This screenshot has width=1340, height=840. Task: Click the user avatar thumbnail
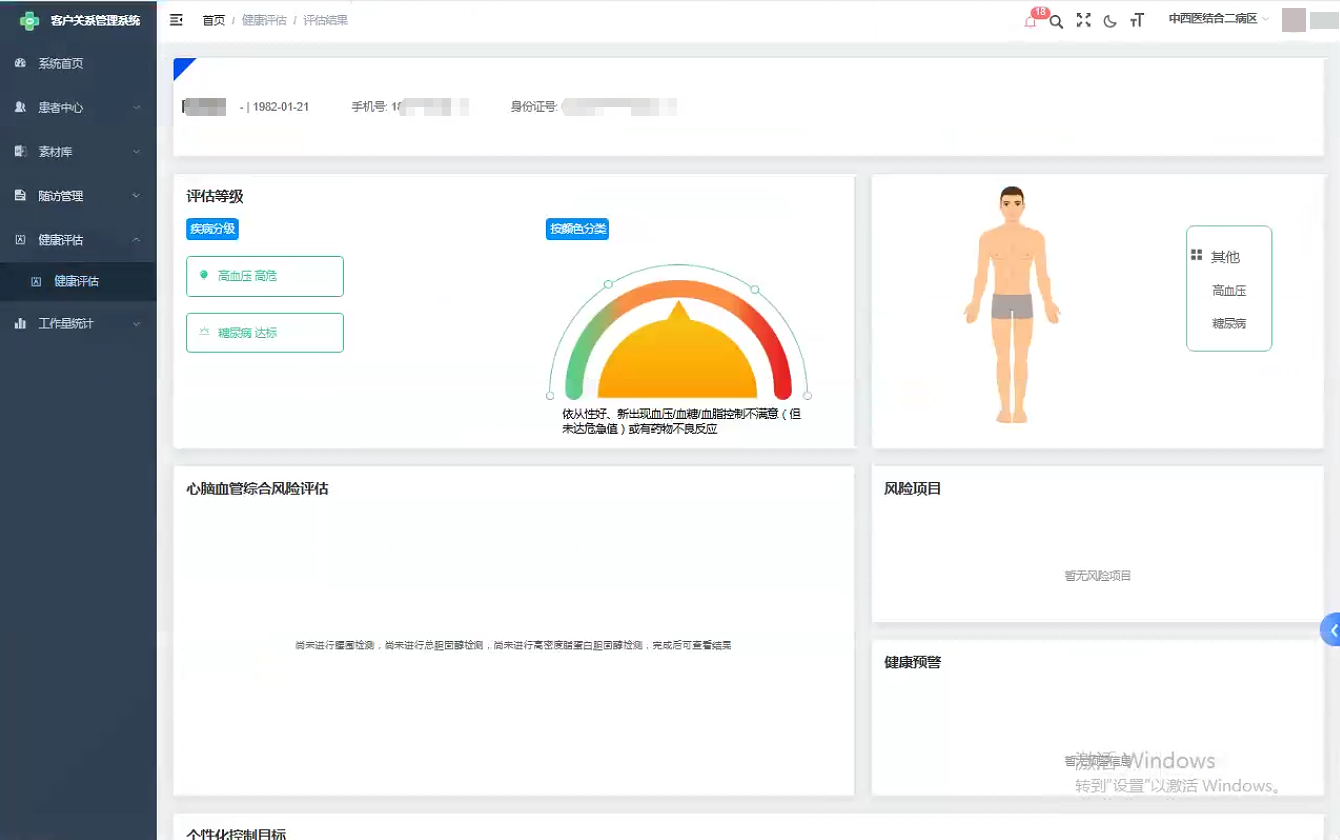click(1293, 20)
